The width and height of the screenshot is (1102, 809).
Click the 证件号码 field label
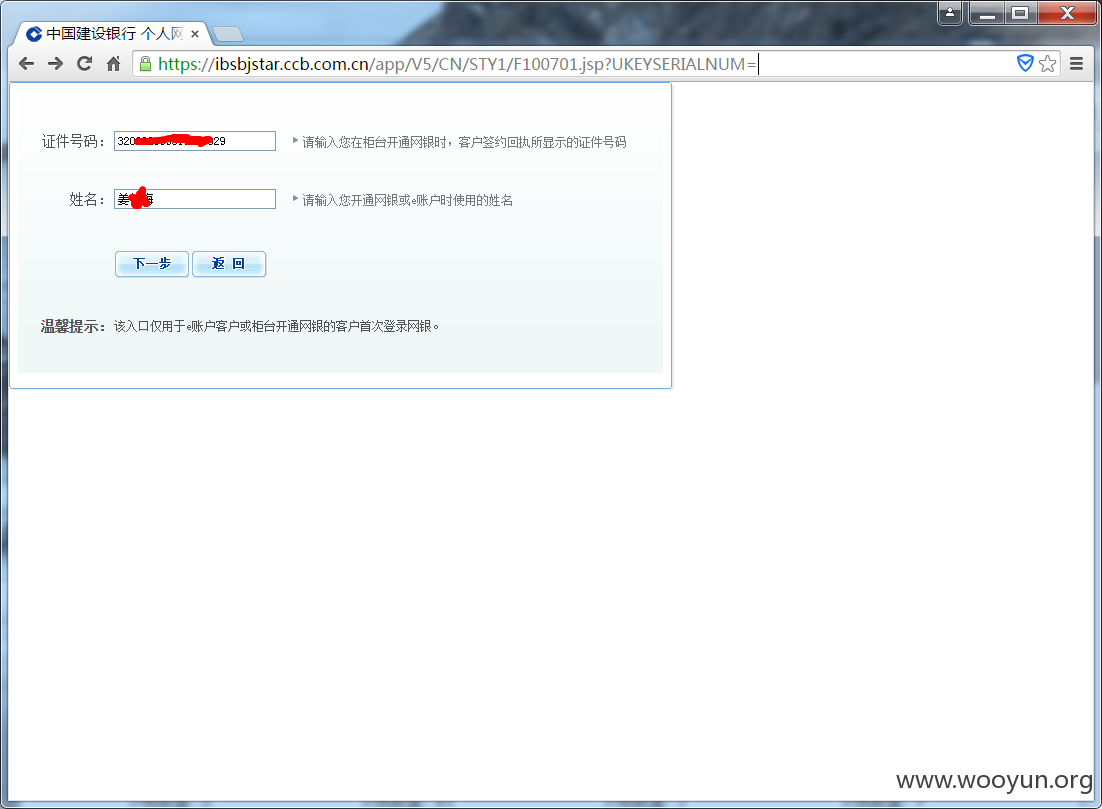pos(73,142)
